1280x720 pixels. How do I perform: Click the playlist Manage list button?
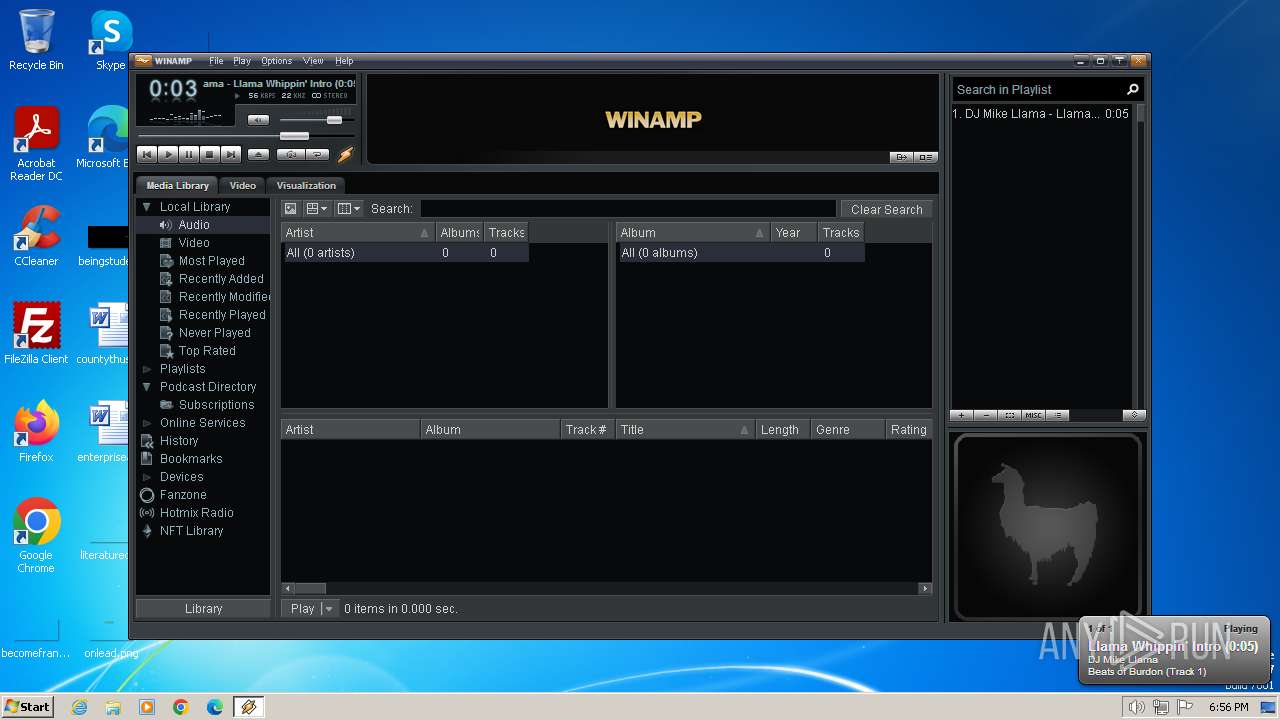pos(1058,415)
